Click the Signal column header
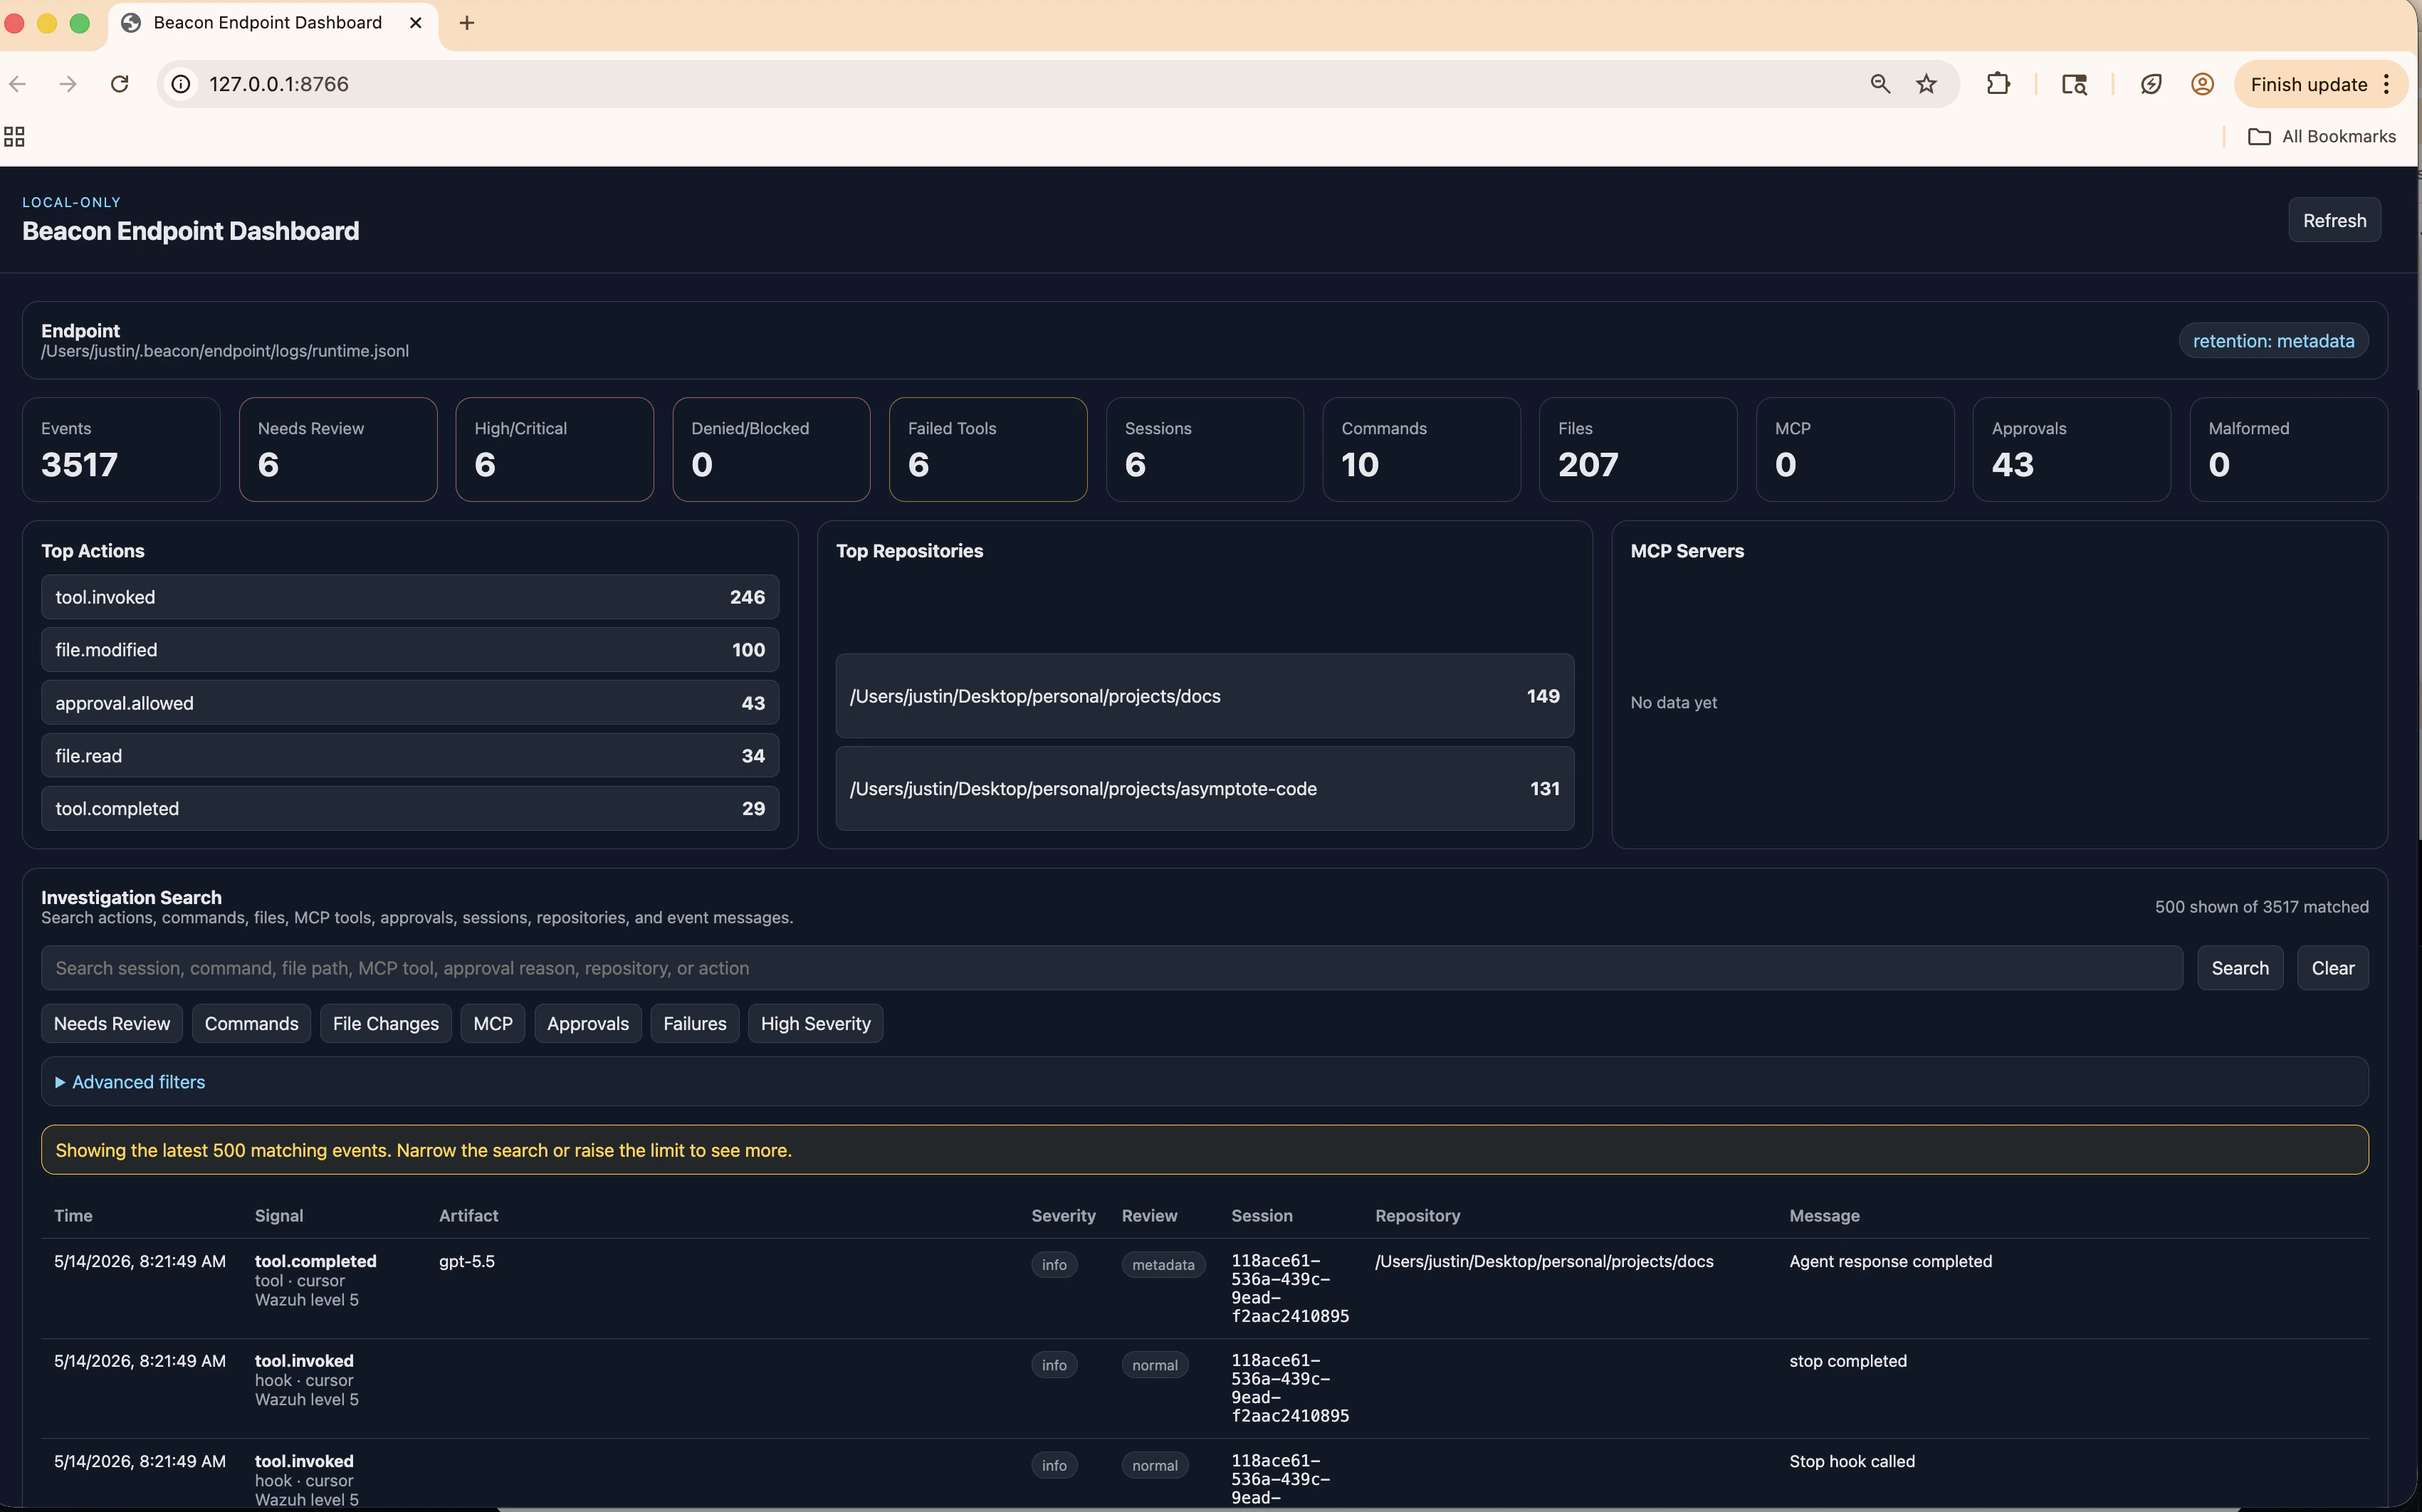2422x1512 pixels. coord(279,1216)
